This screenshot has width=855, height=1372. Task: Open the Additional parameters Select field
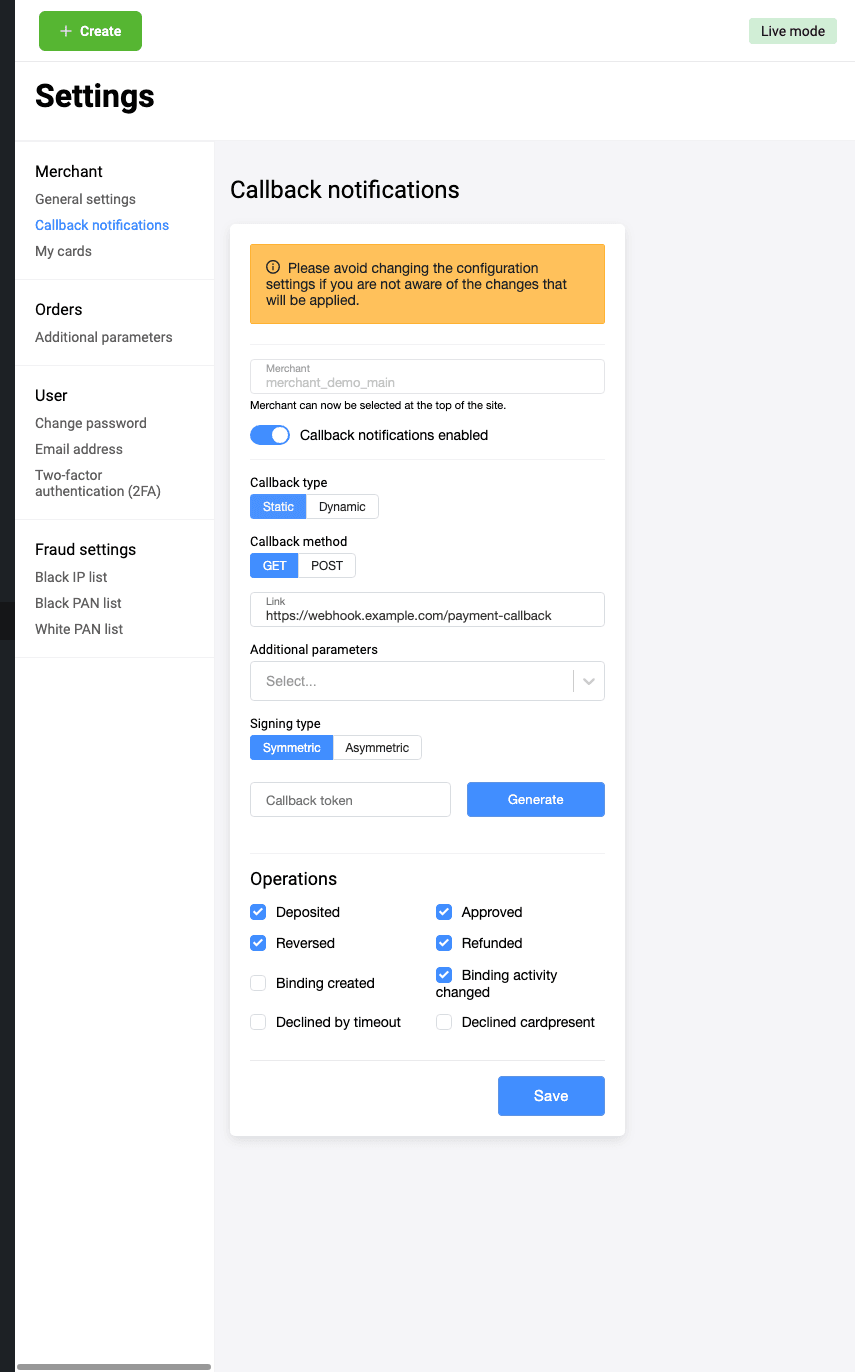[410, 681]
